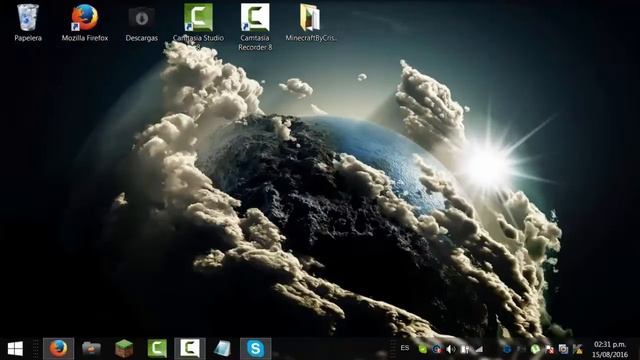This screenshot has height=360, width=640.
Task: Click the Mozilla Firefox icon label
Action: (85, 38)
